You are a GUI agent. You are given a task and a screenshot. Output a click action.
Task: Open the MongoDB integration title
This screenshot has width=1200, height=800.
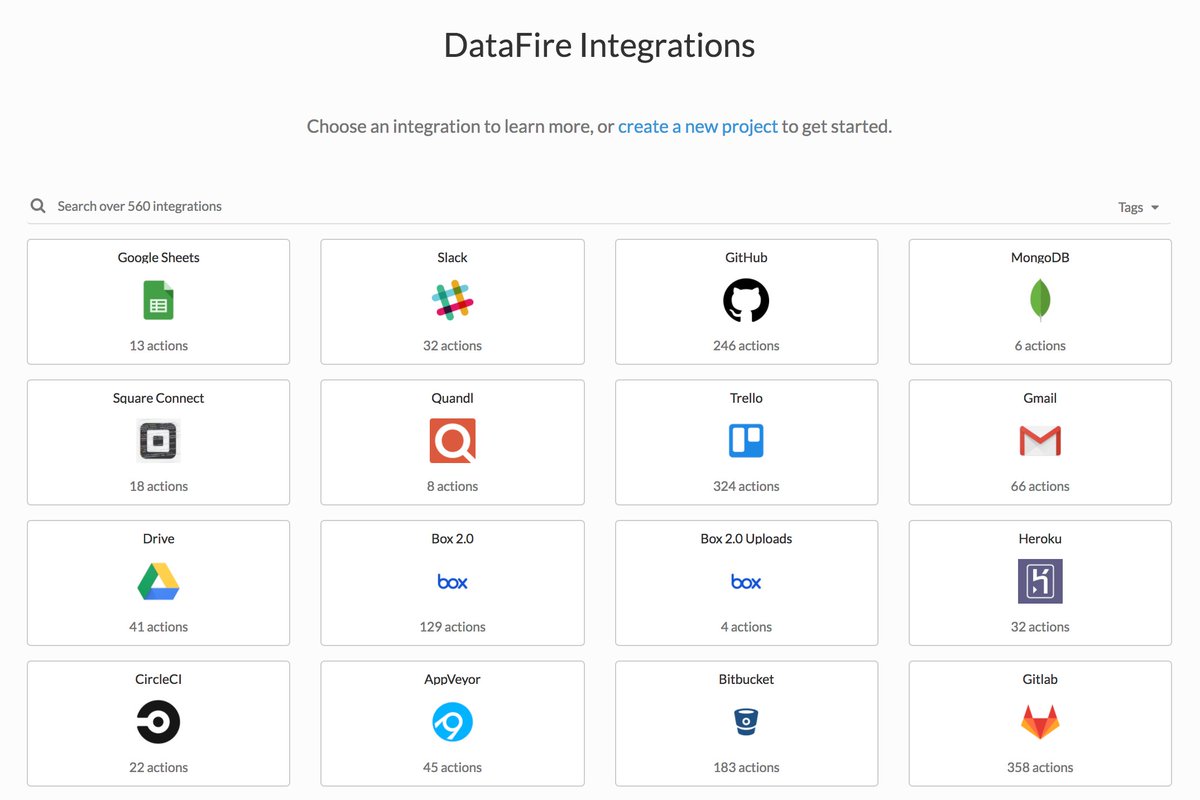[x=1040, y=257]
